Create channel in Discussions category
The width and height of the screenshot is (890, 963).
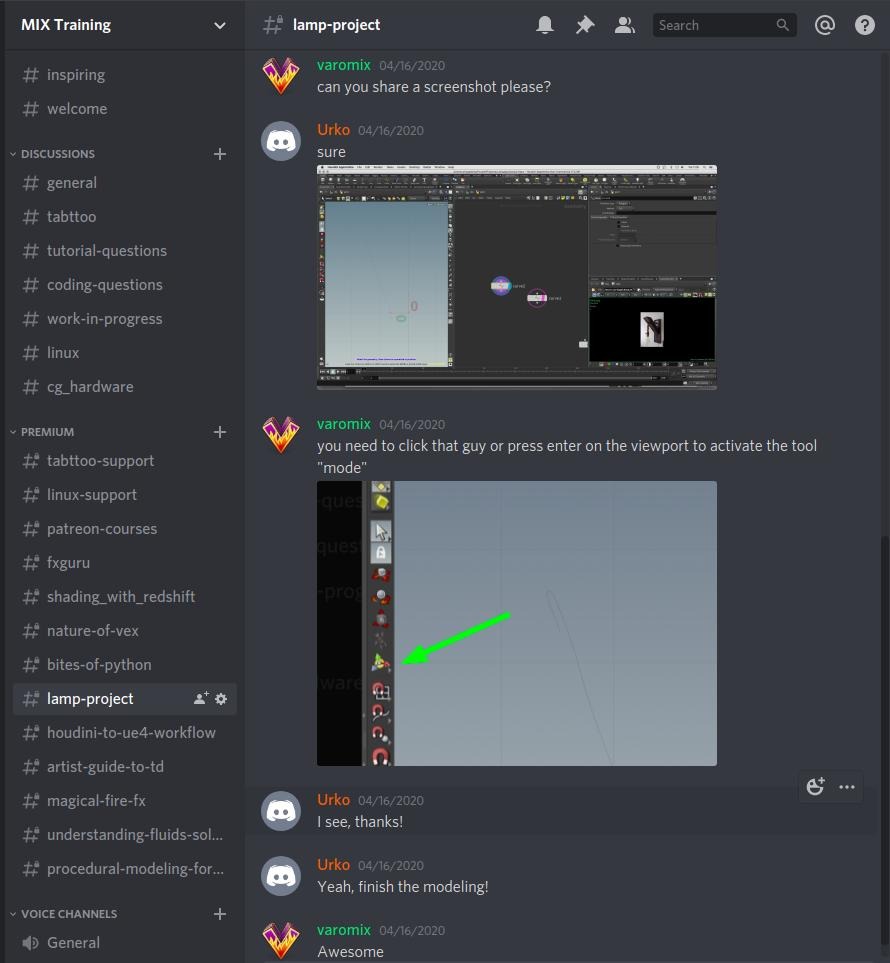(x=220, y=154)
